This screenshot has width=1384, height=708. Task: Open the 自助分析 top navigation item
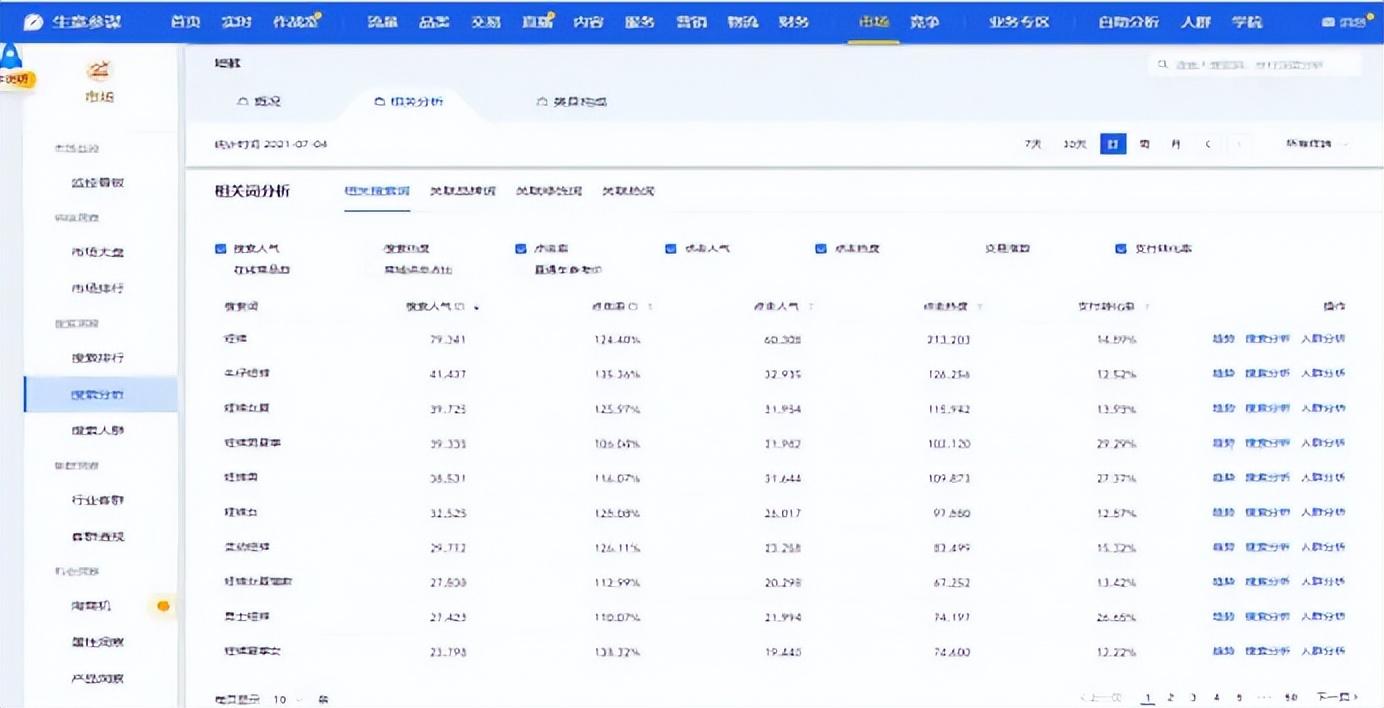click(x=1129, y=22)
